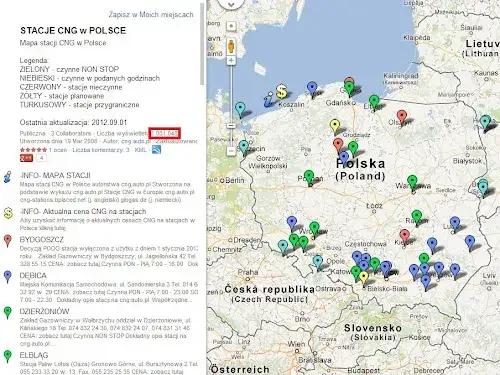Select the red marker at Olsztyn

pos(402,117)
